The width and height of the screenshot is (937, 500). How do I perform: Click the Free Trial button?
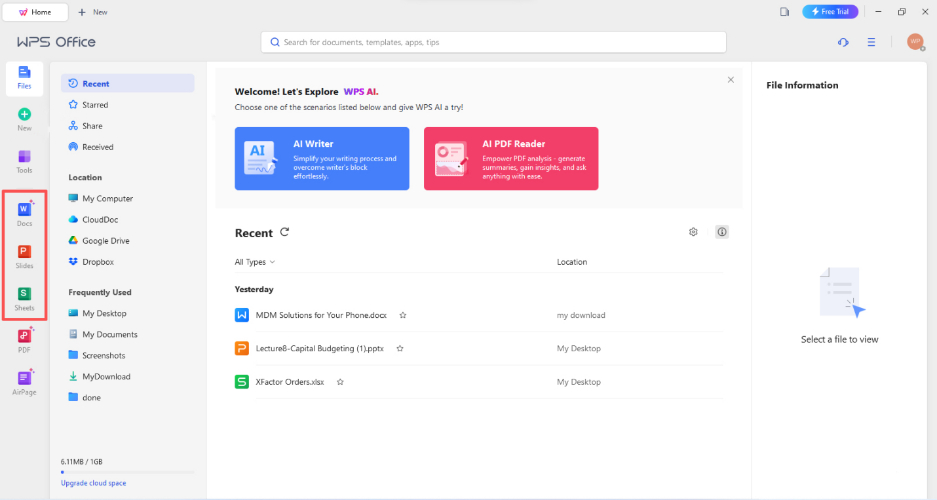click(830, 12)
